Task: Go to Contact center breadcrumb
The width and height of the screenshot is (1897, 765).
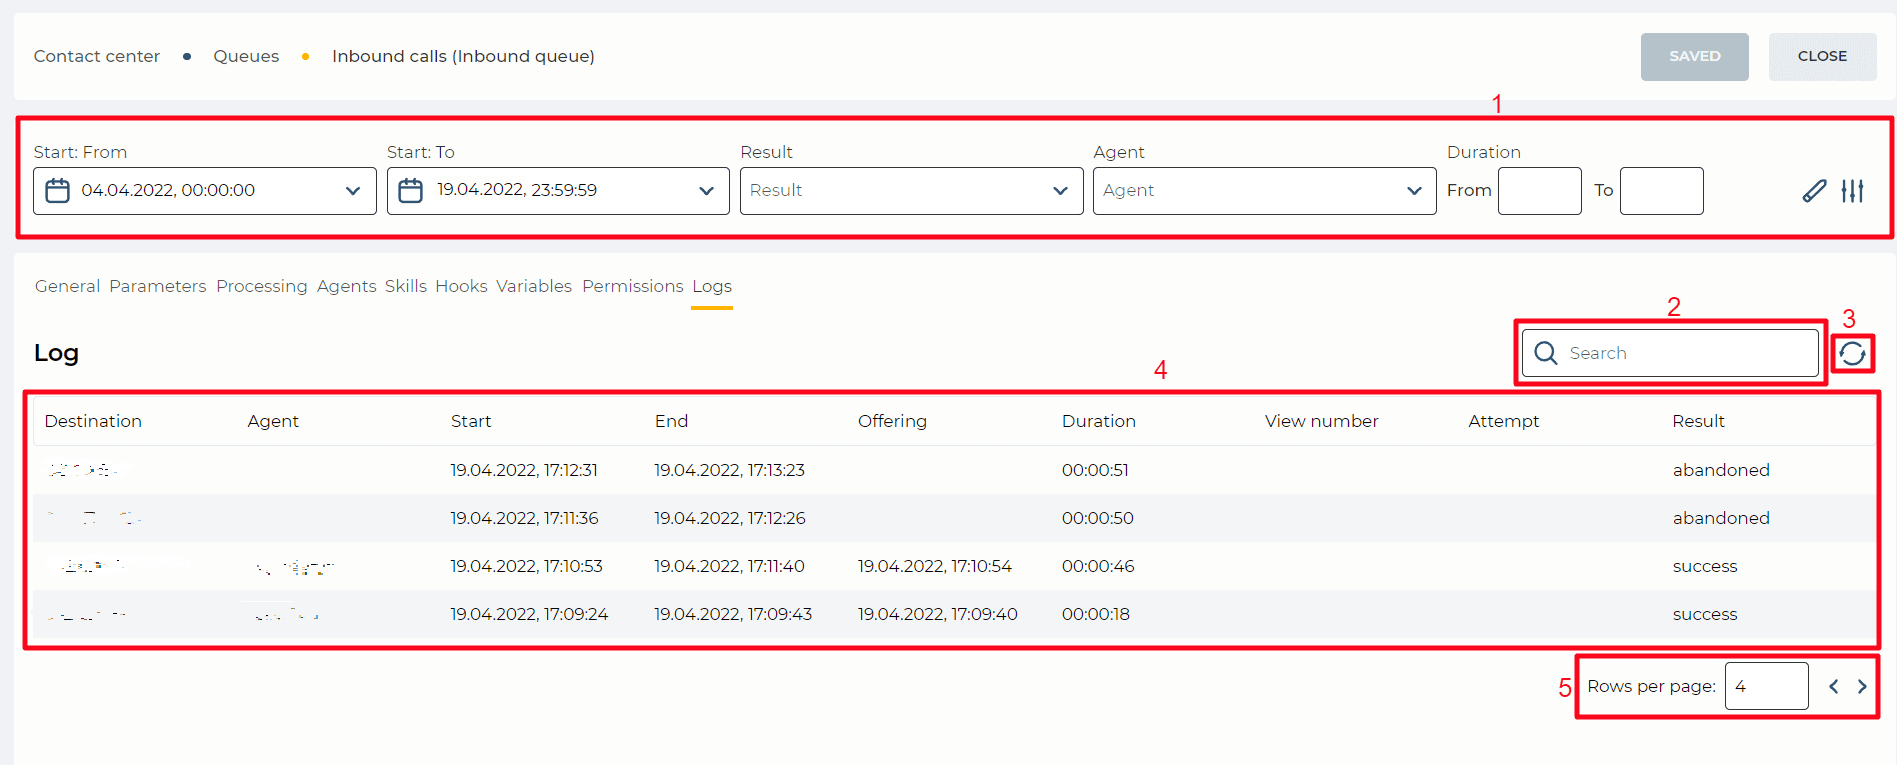Action: (97, 56)
